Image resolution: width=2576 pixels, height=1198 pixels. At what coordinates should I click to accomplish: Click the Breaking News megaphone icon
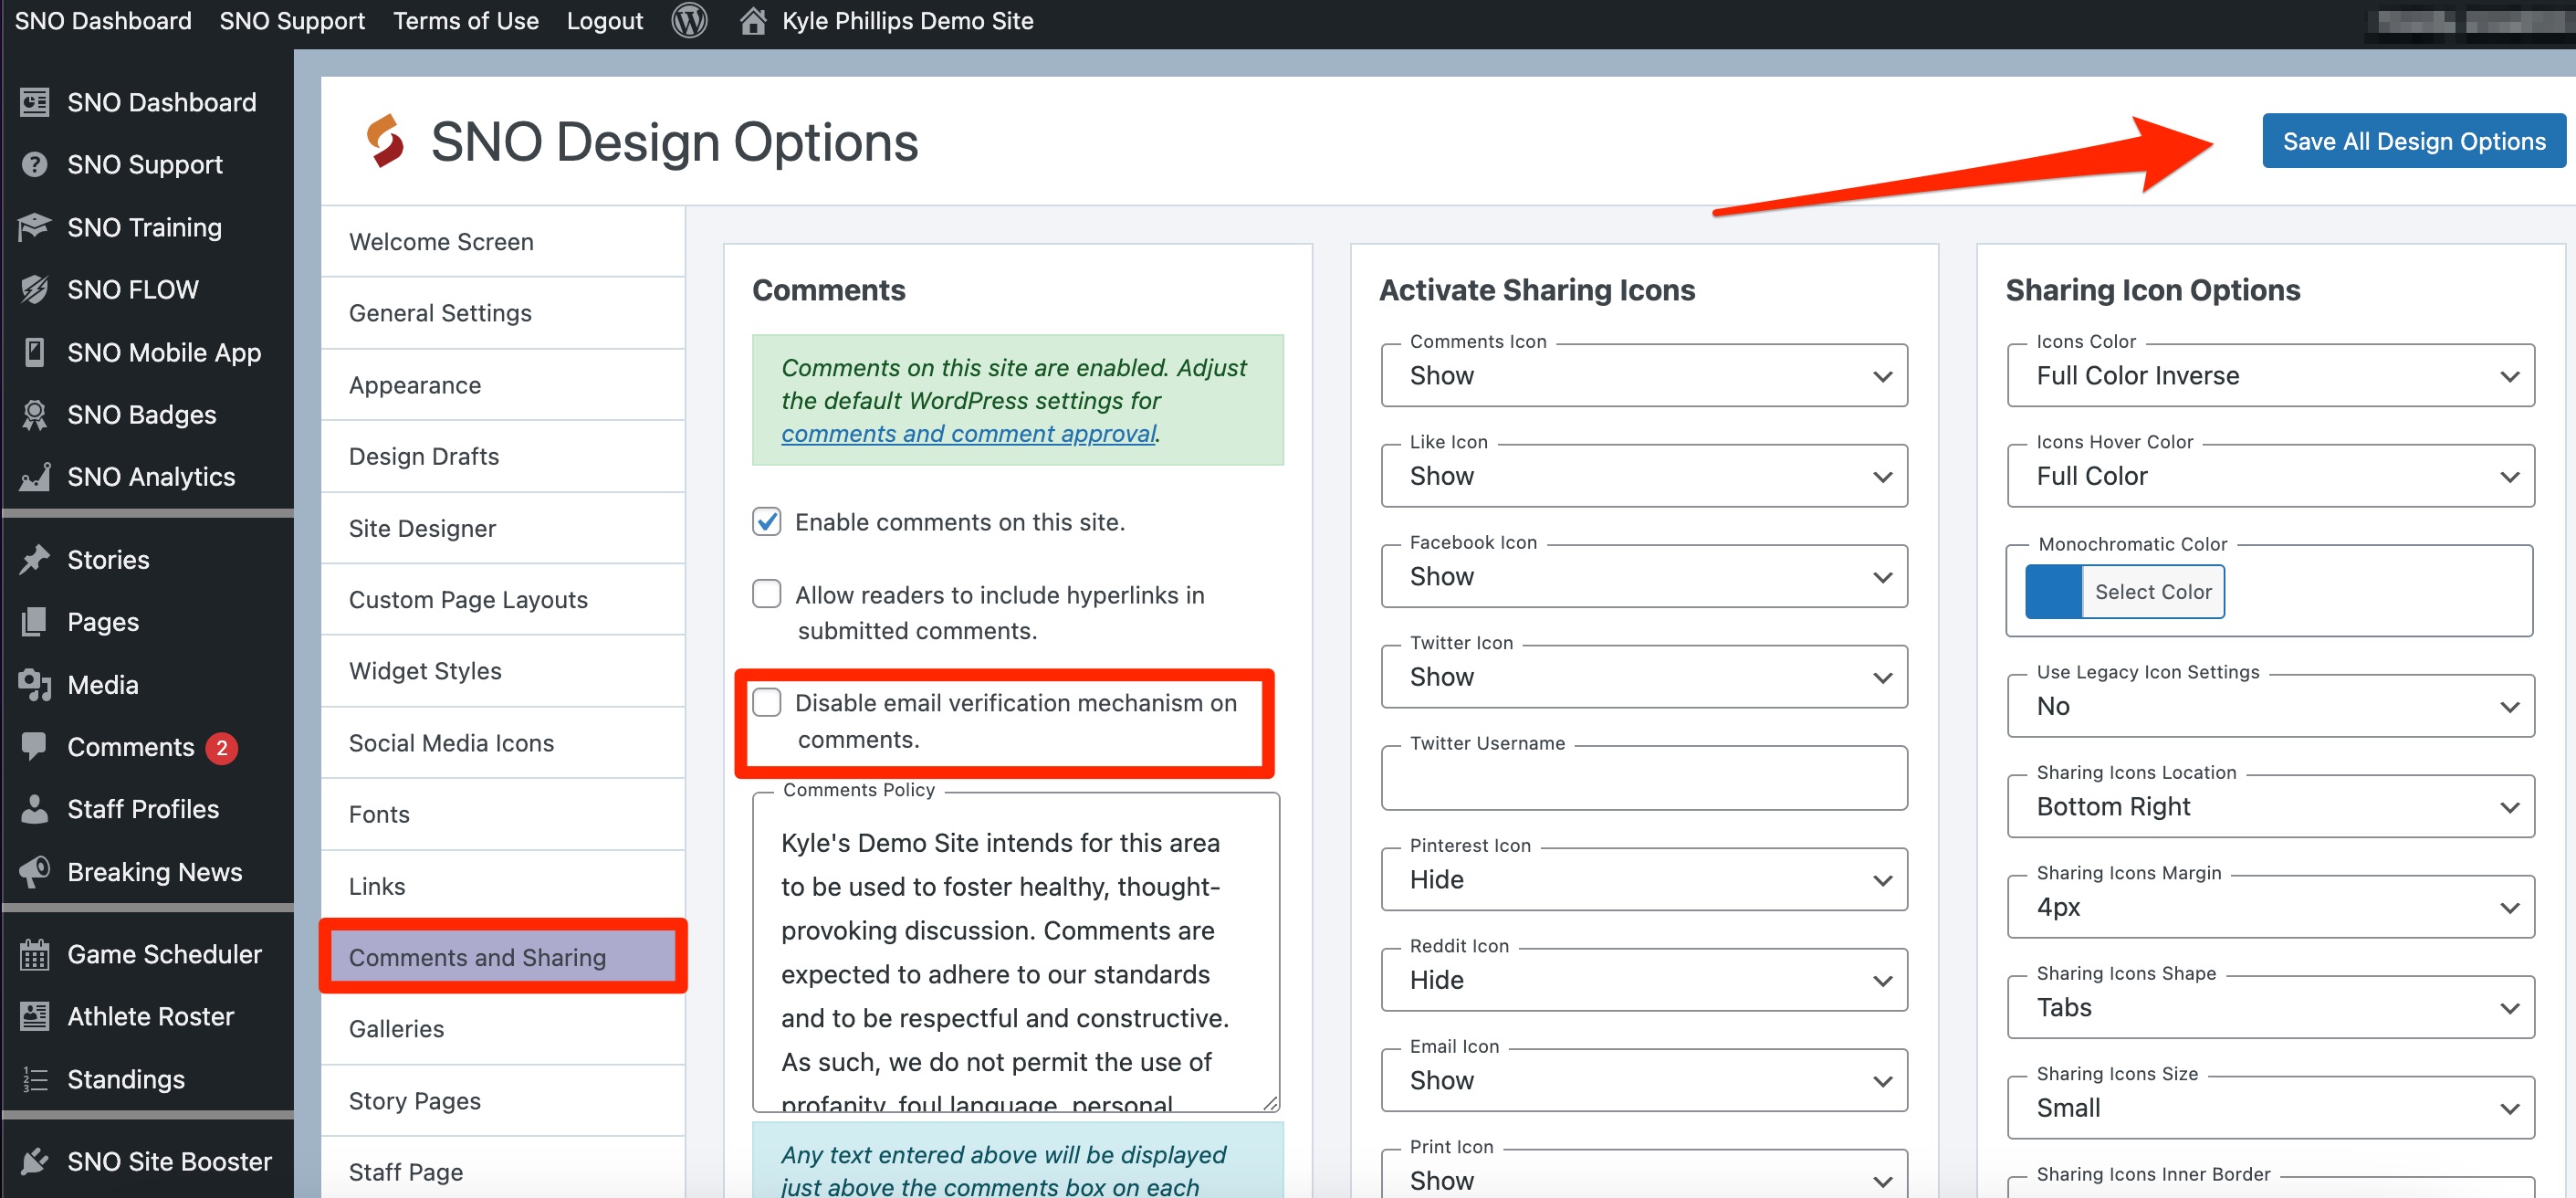(34, 871)
